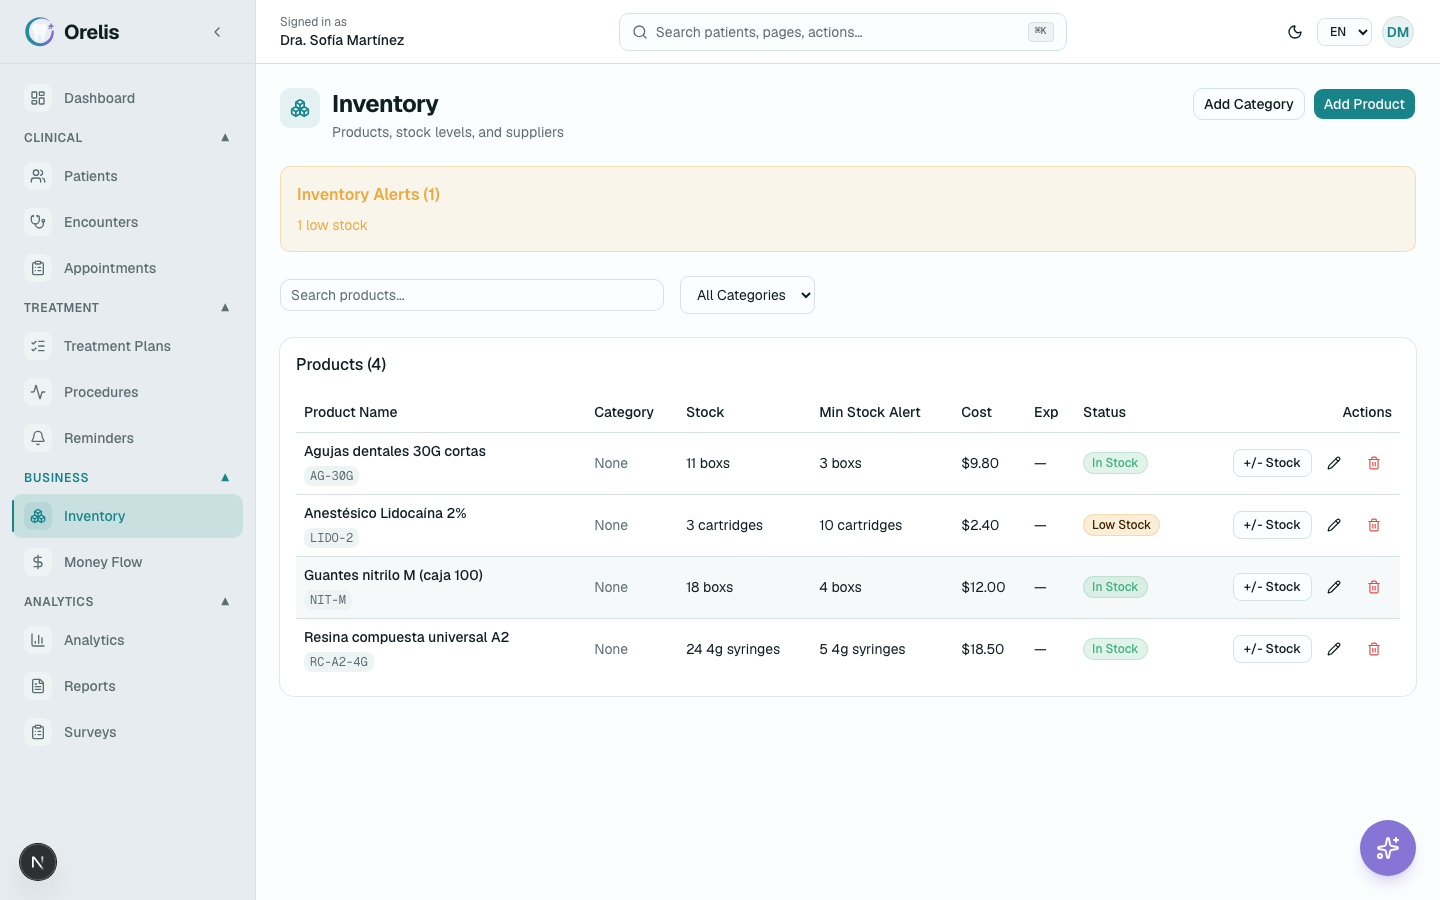This screenshot has width=1440, height=900.
Task: Click the Add Product button
Action: [1364, 104]
